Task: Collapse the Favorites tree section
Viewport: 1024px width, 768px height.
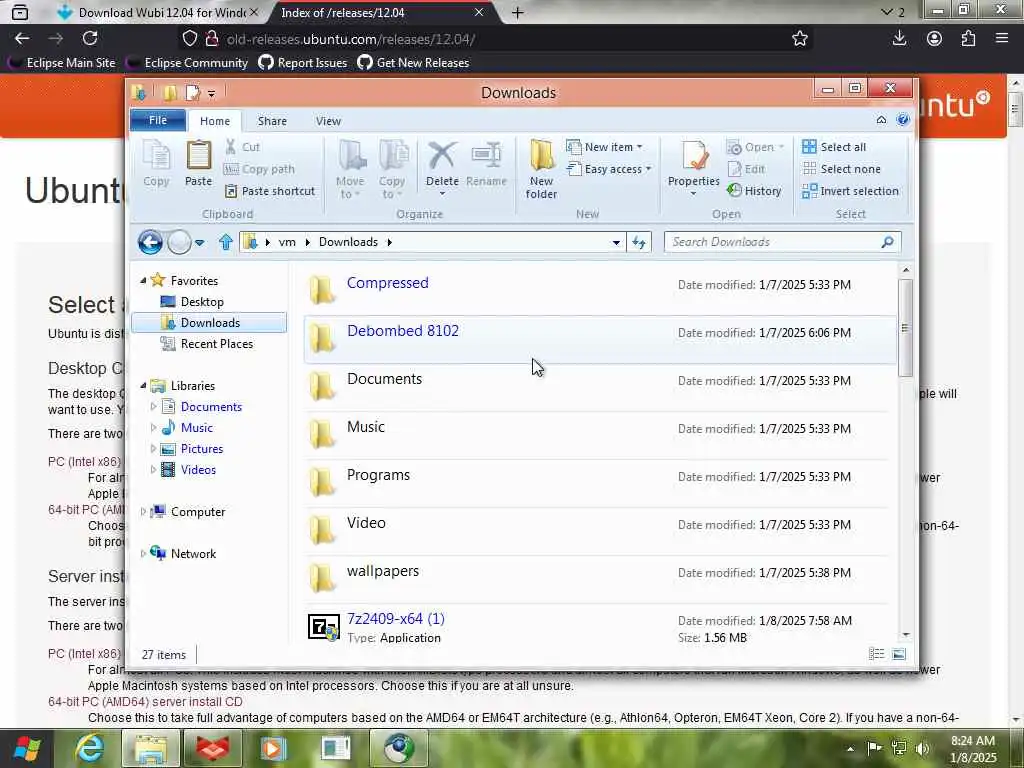Action: click(144, 280)
